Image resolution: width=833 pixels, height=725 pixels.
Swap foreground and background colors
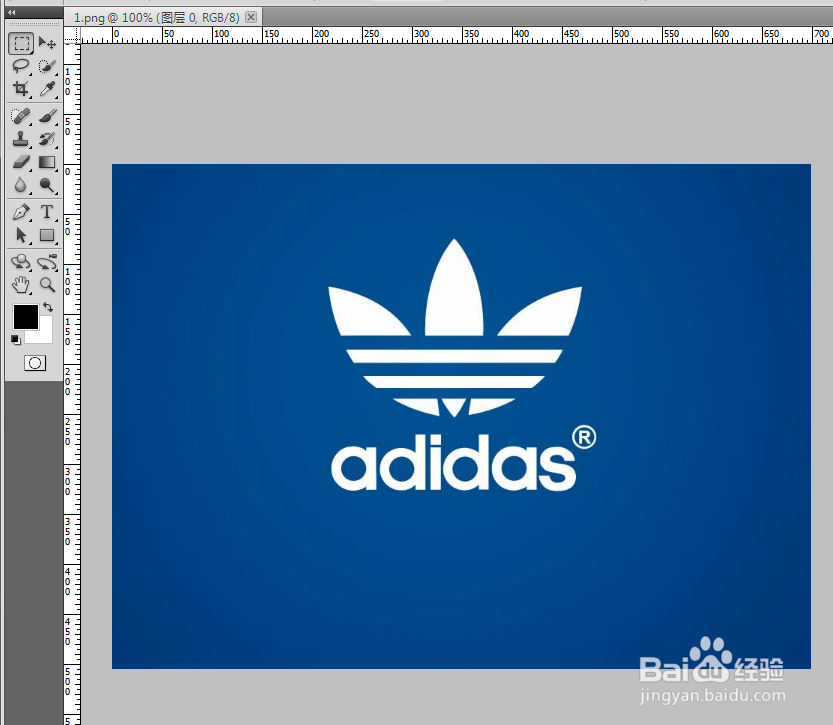(x=48, y=307)
